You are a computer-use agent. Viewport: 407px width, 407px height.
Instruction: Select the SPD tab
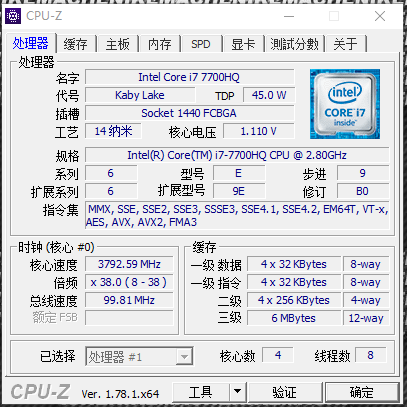click(201, 44)
